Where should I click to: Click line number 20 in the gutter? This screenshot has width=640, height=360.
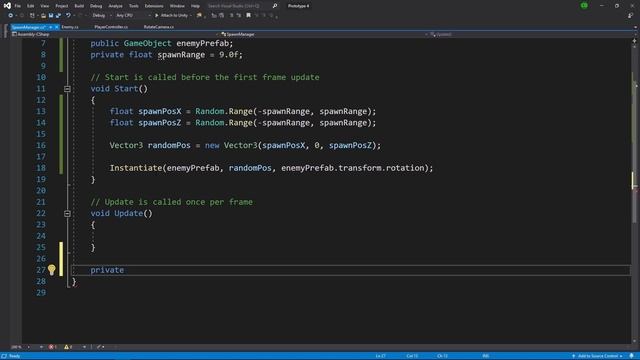[x=41, y=191]
